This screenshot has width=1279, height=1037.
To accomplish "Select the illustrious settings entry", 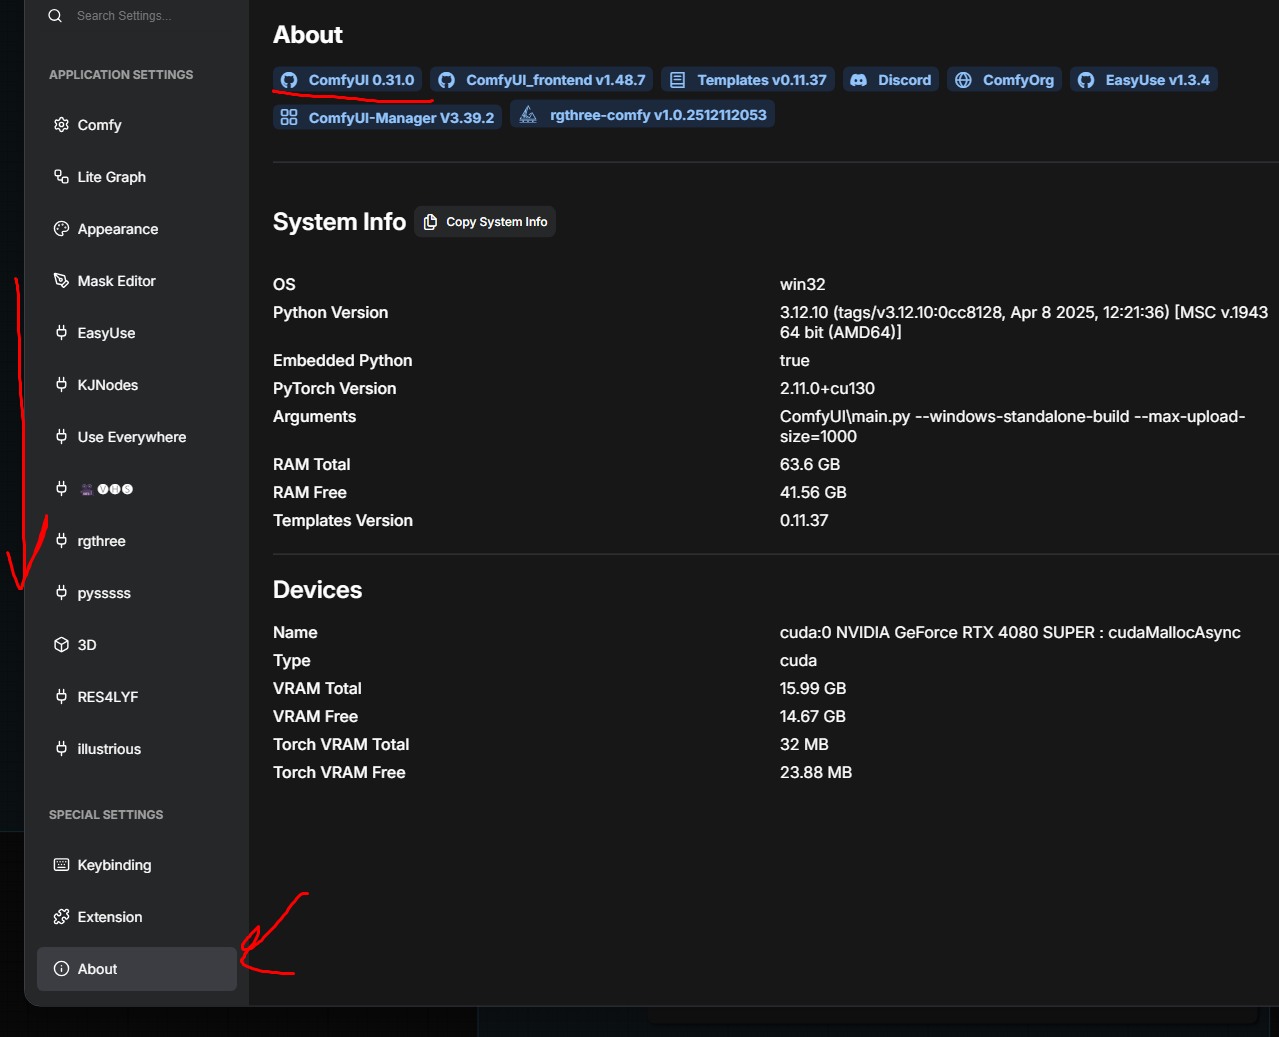I will pos(137,749).
